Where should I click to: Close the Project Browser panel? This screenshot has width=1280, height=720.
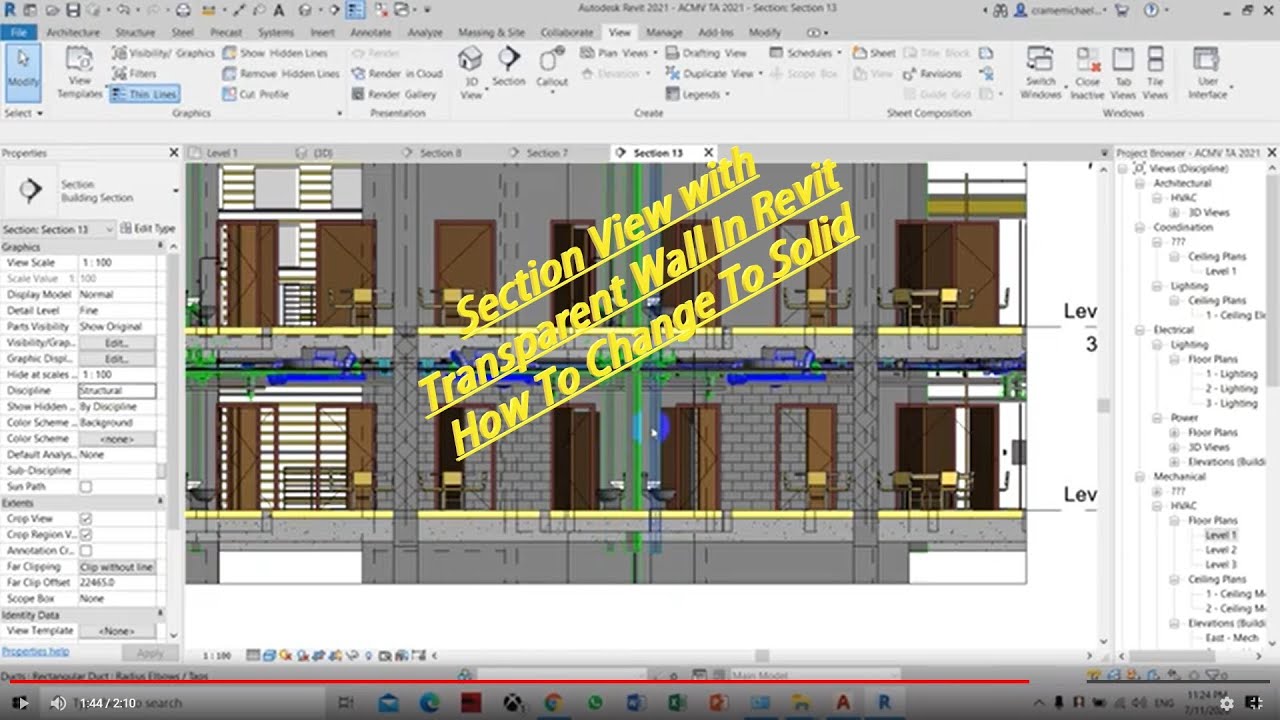coord(1271,153)
